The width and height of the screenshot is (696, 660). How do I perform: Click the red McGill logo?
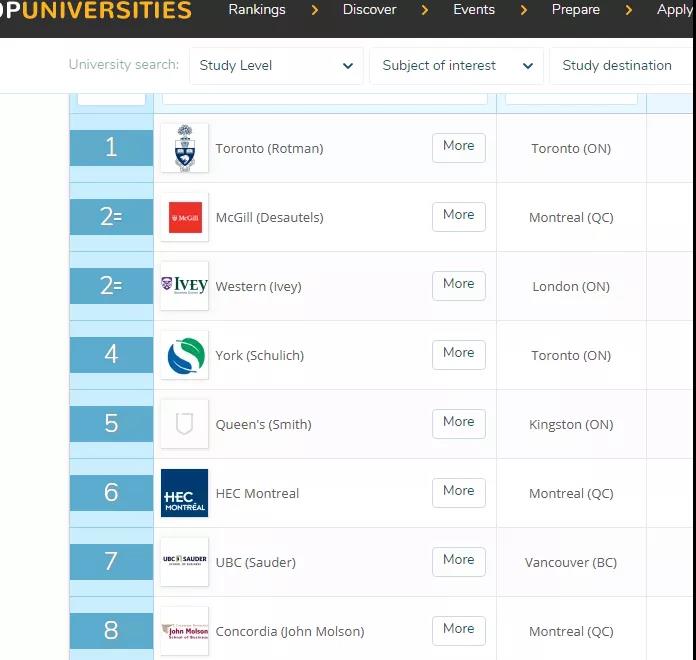[x=184, y=217]
